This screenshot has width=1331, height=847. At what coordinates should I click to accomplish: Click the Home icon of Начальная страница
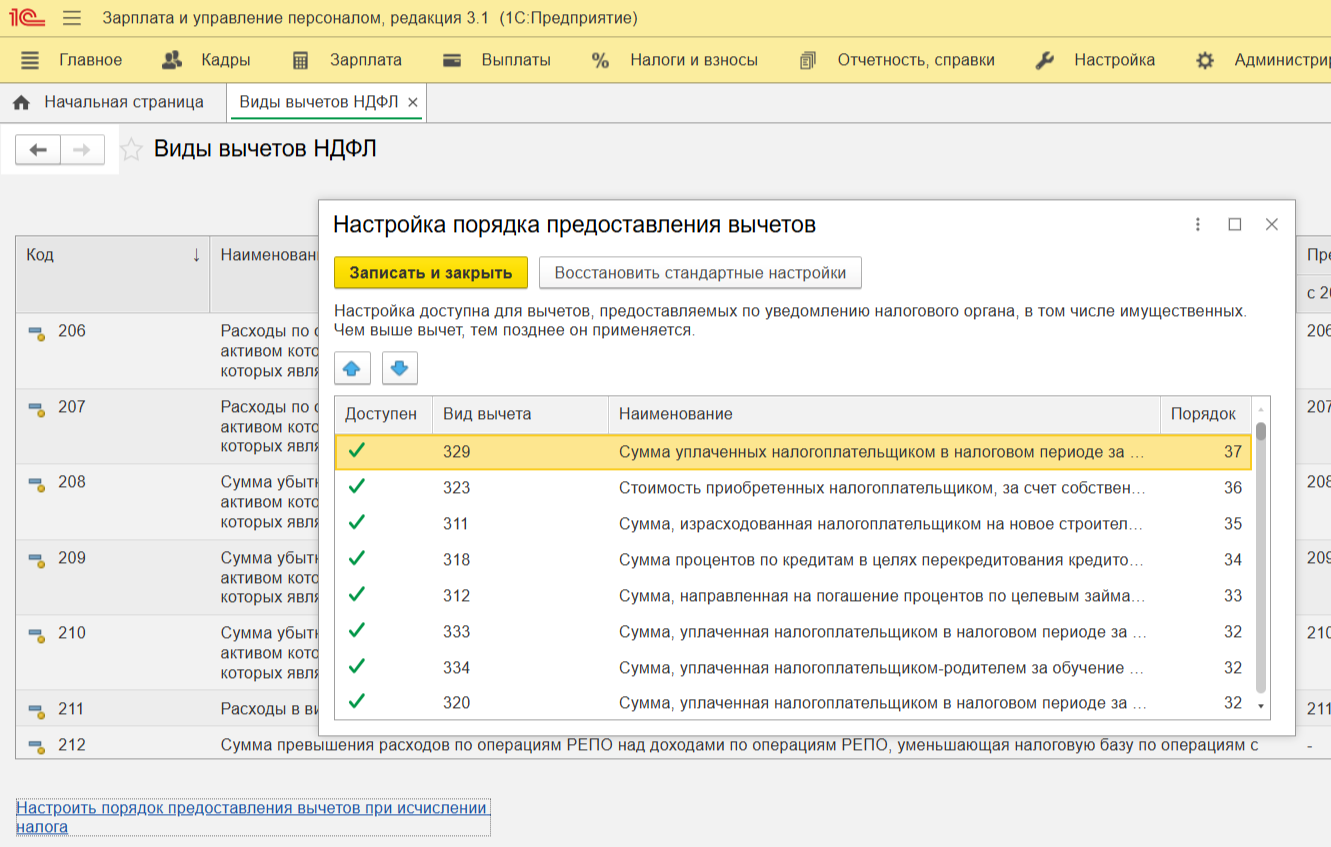(21, 102)
